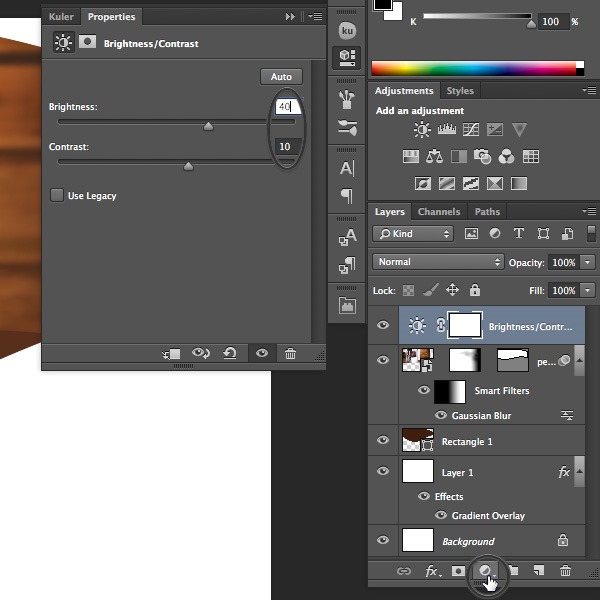Screen dimensions: 600x600
Task: Reset adjustment defaults in Properties panel
Action: 230,353
